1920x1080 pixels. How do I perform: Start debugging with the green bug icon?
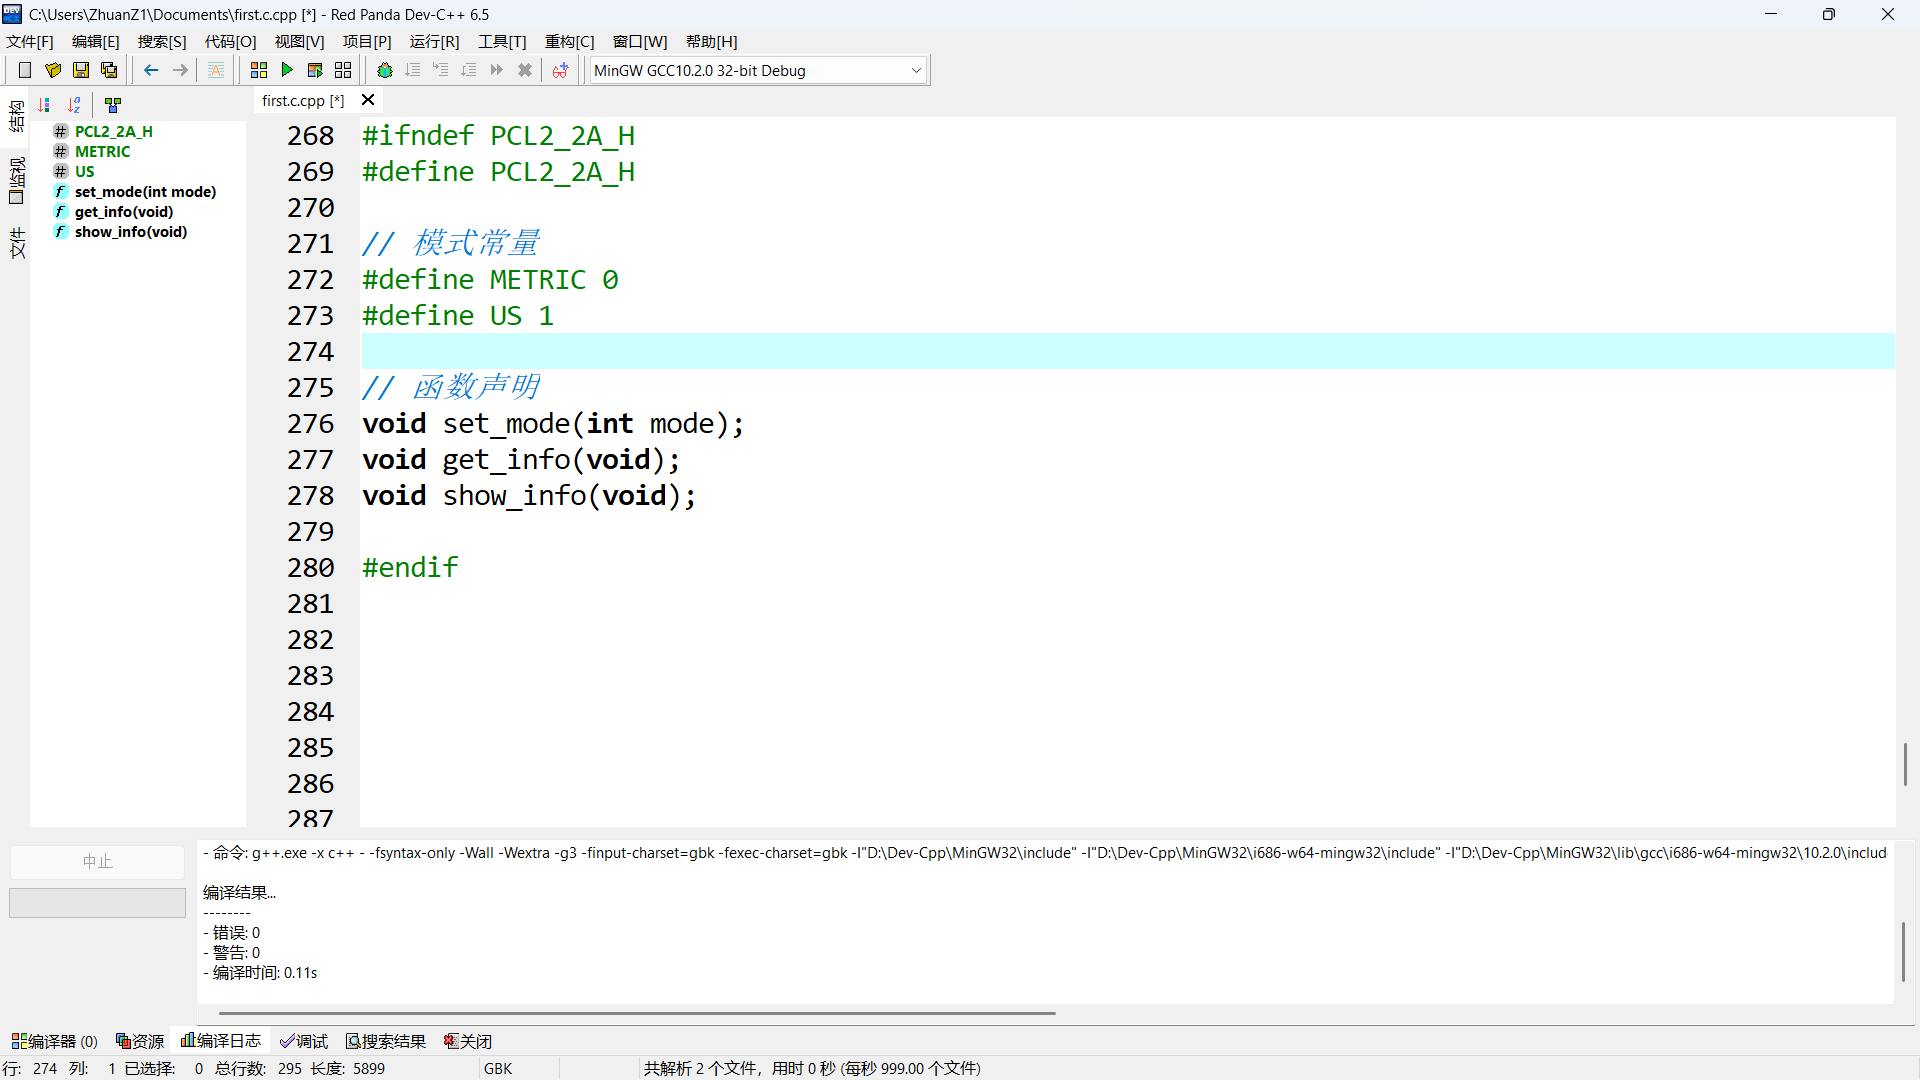pos(385,70)
